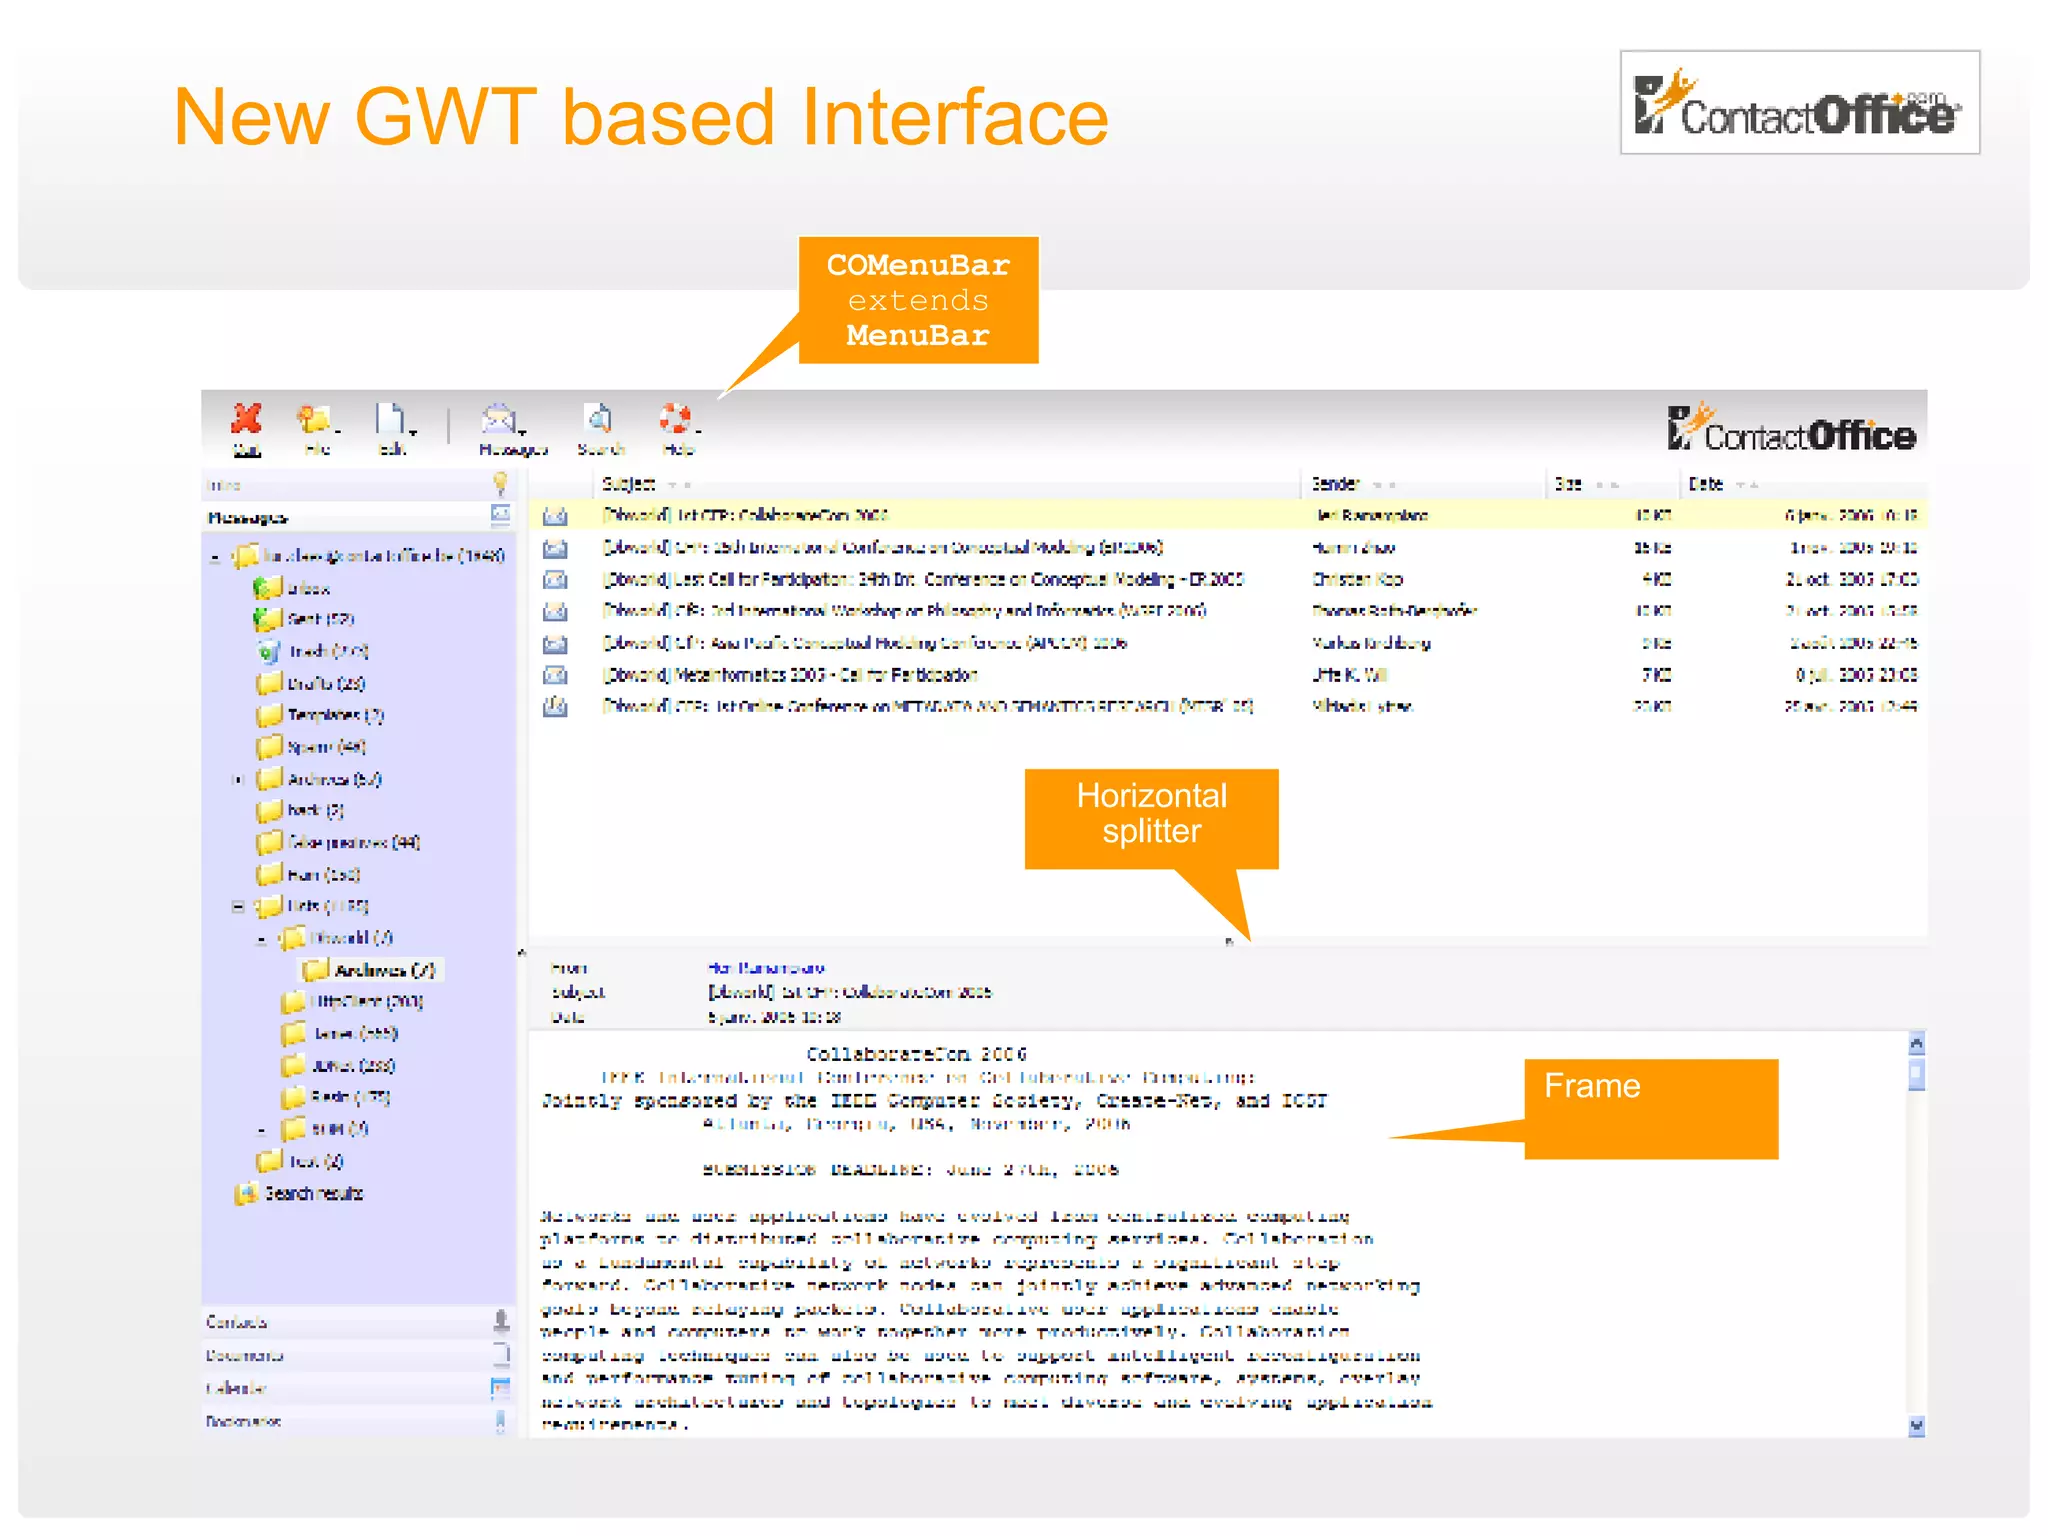Open the Workshop on Philosophy and Informatics message

pyautogui.click(x=1228, y=611)
